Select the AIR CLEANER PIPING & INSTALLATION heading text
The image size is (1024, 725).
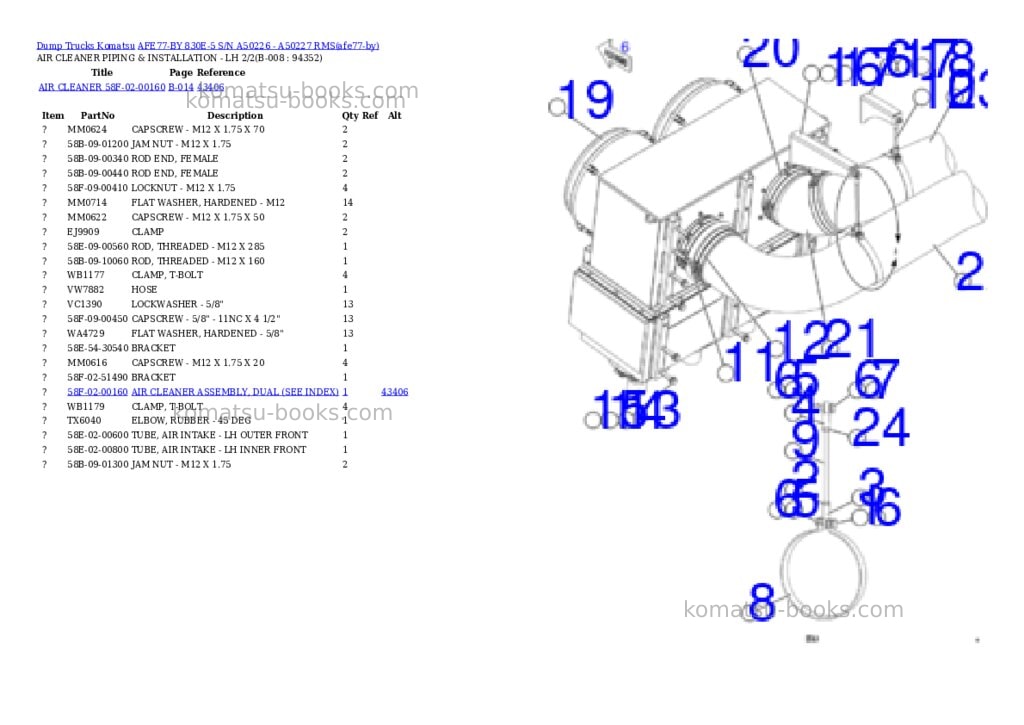[x=180, y=58]
